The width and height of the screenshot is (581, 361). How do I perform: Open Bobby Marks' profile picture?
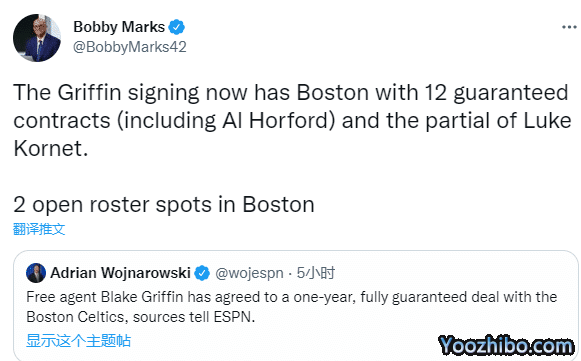point(37,38)
